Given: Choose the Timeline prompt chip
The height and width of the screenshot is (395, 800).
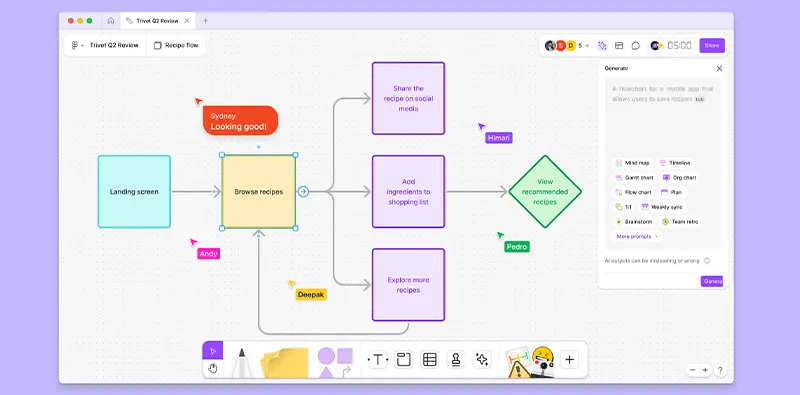Looking at the screenshot, I should pos(675,163).
